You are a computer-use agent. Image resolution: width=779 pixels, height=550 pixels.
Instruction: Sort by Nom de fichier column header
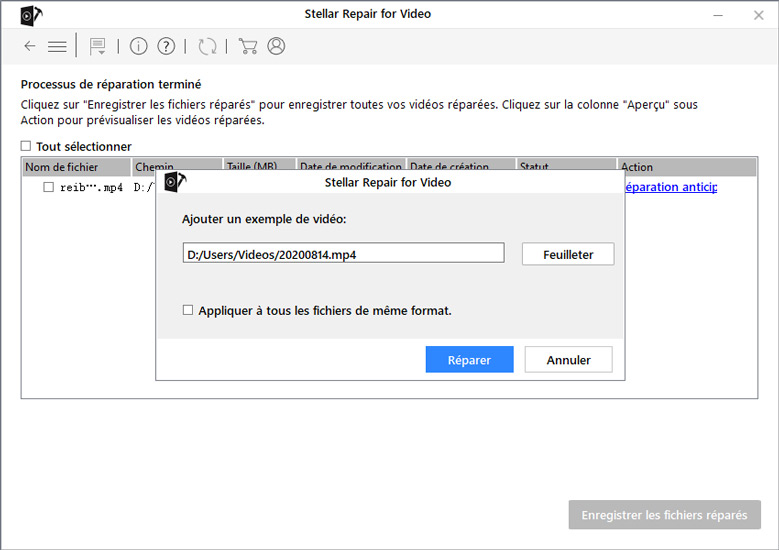(76, 167)
